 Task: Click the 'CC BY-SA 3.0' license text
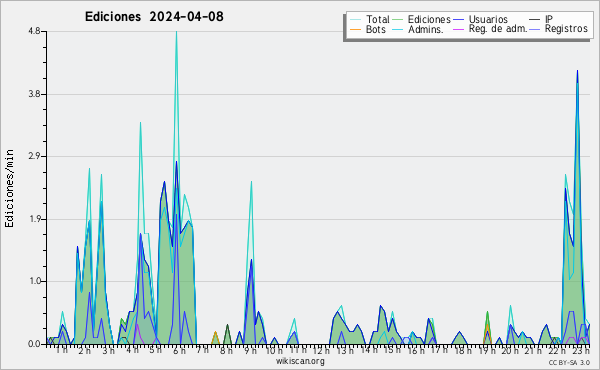coord(569,363)
